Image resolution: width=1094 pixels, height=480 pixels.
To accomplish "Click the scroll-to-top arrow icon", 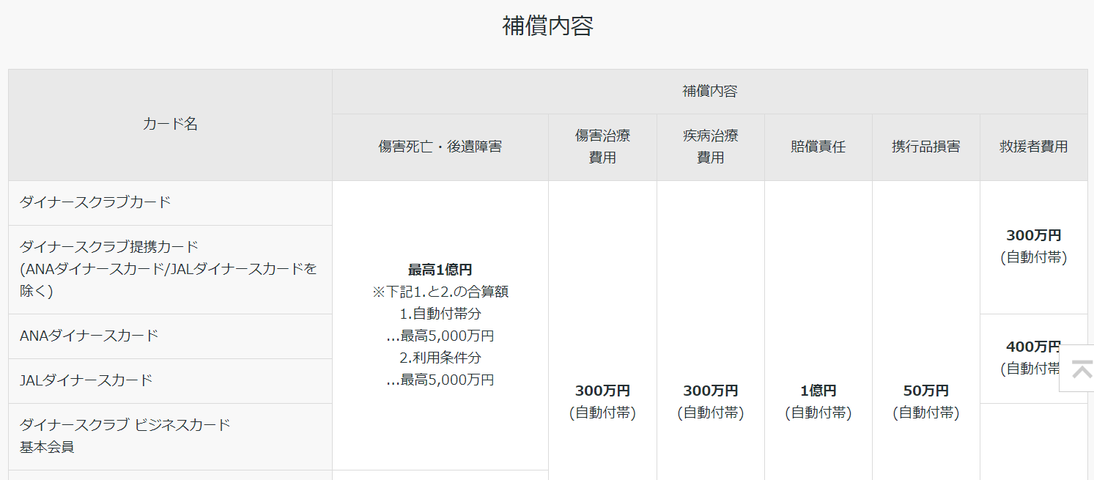I will pyautogui.click(x=1080, y=368).
